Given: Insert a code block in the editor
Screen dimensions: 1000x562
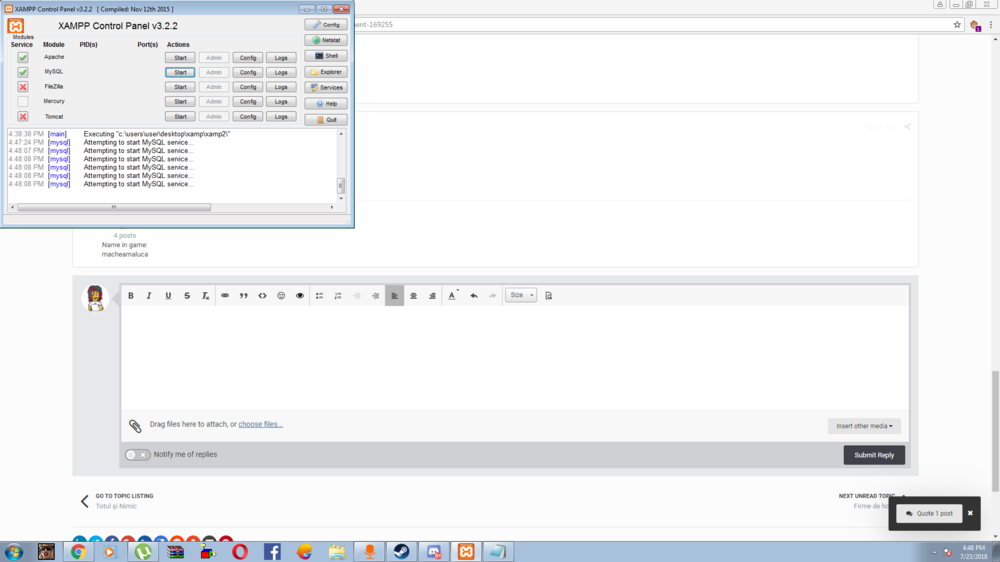Looking at the screenshot, I should coord(262,295).
